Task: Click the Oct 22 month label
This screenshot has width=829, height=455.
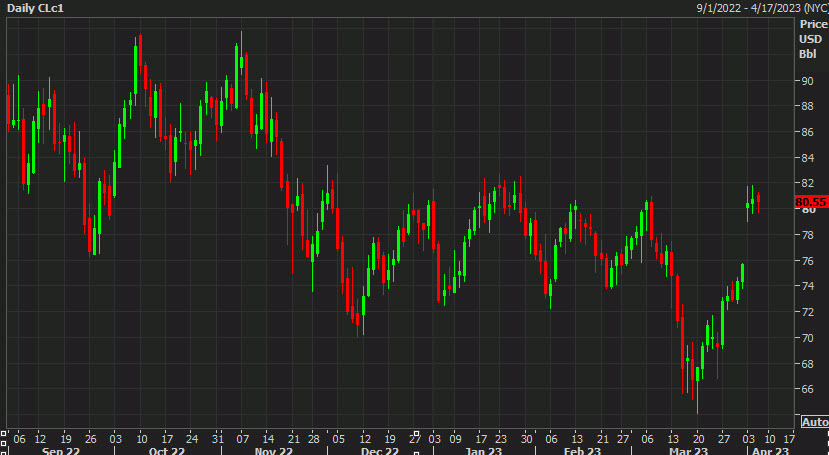Action: 166,451
